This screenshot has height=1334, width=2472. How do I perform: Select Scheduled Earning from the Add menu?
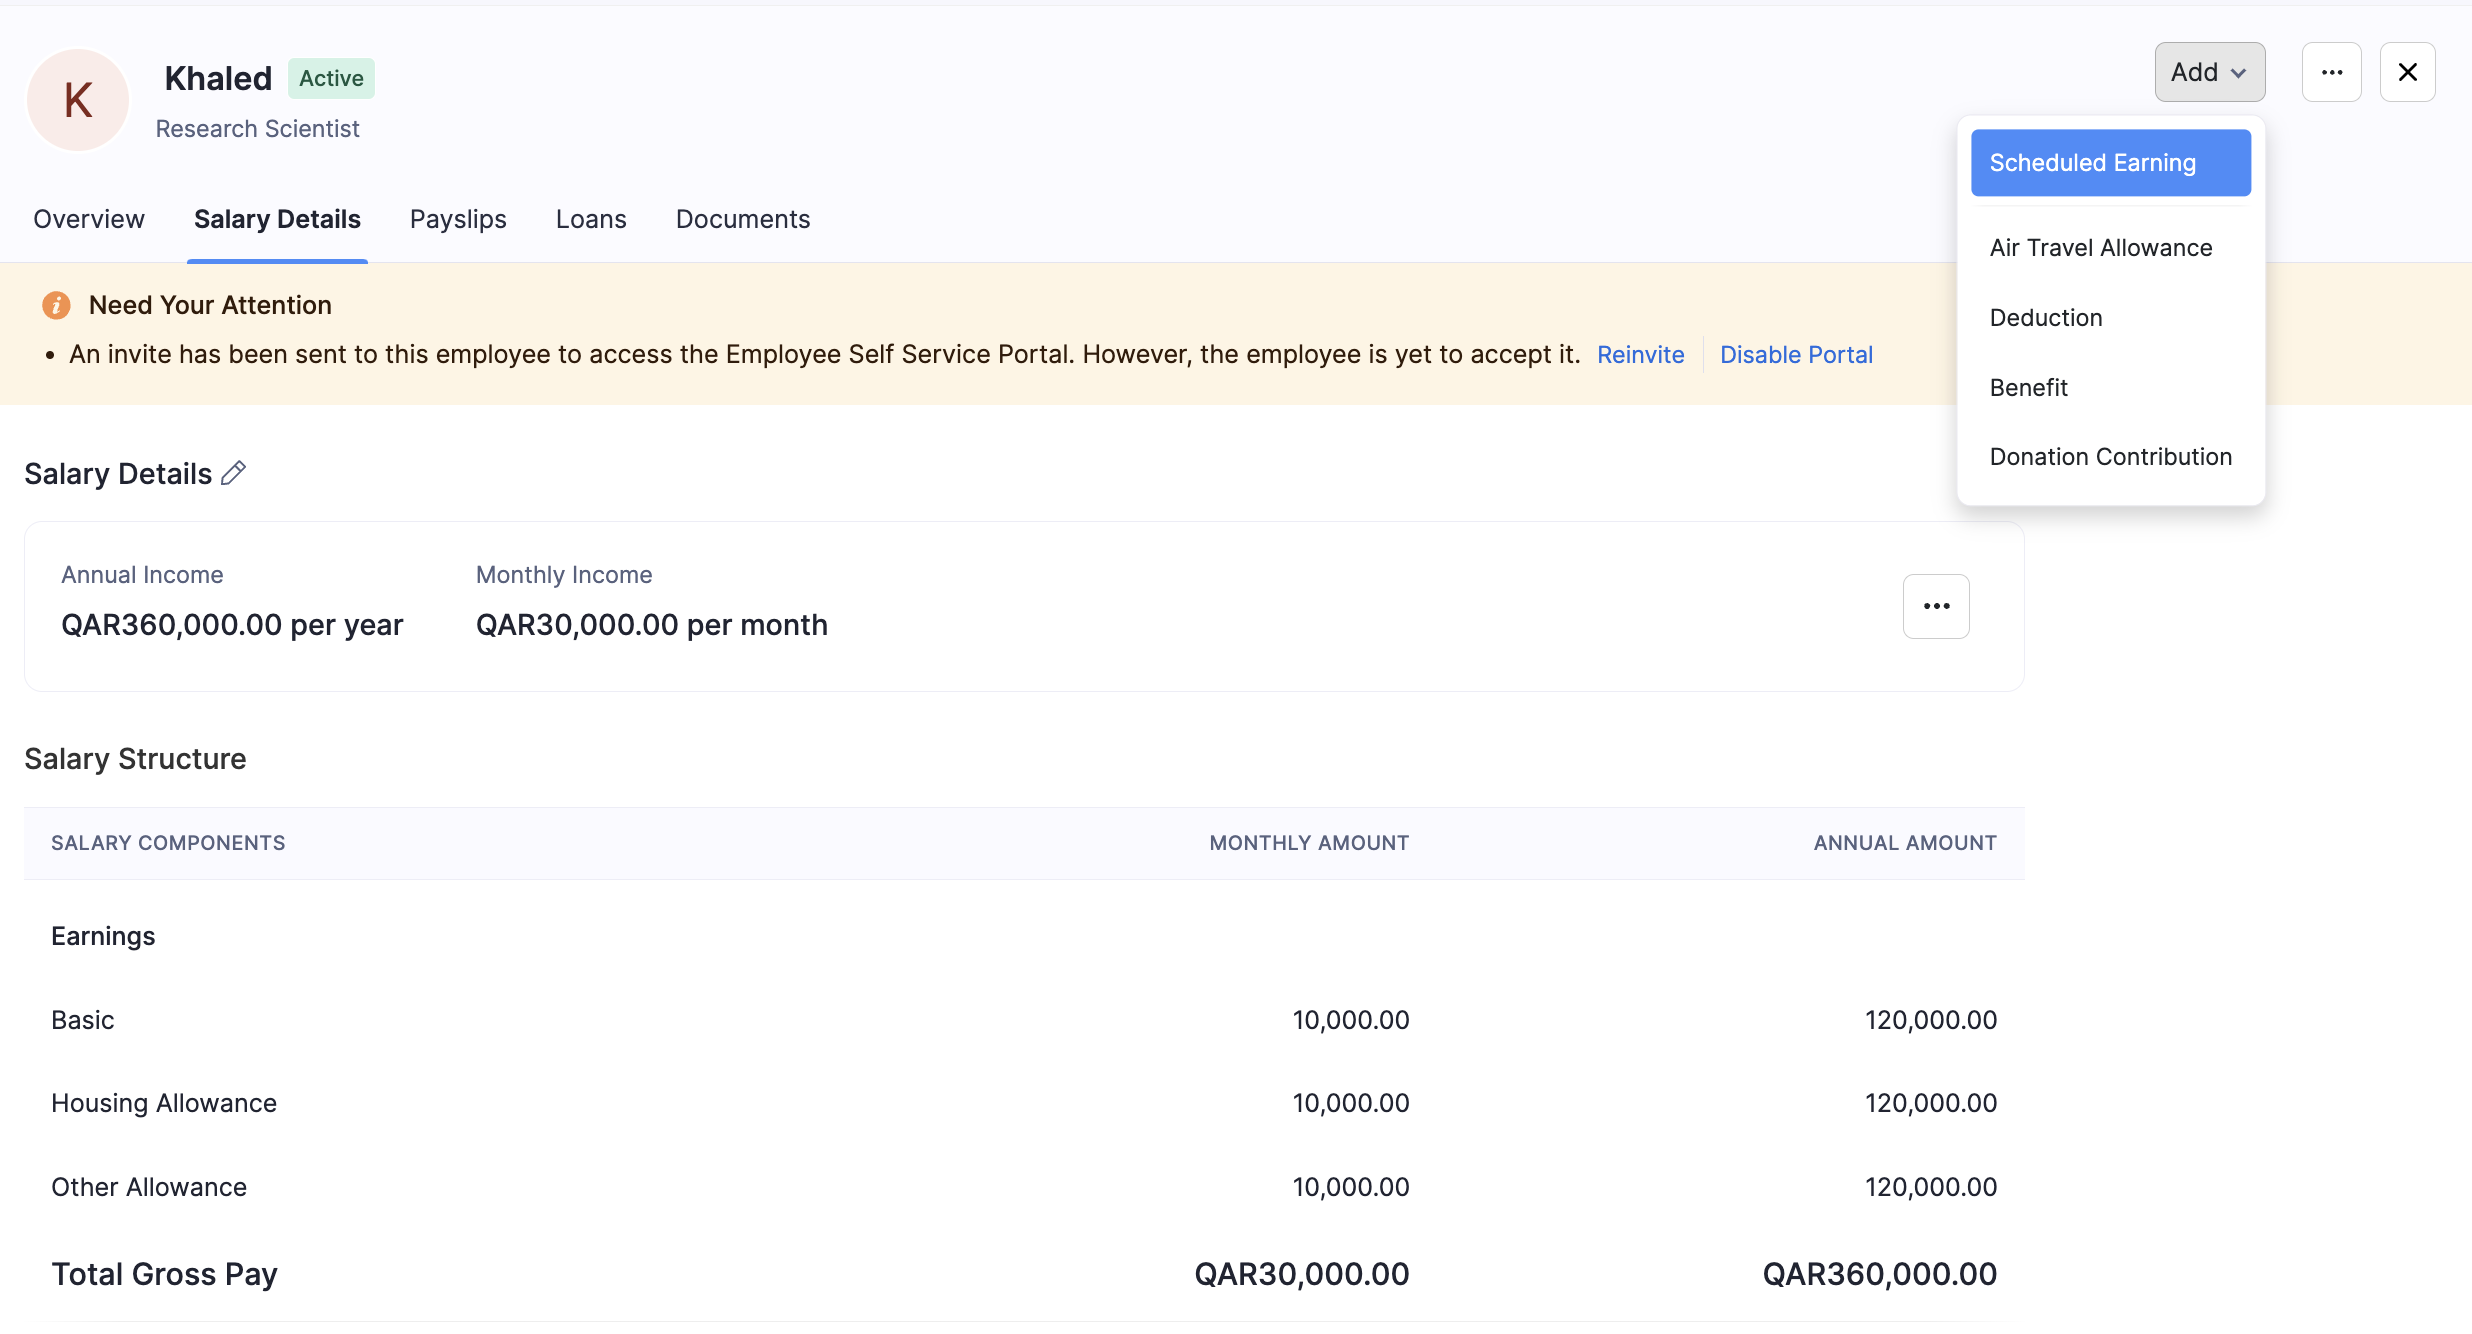pos(2109,162)
